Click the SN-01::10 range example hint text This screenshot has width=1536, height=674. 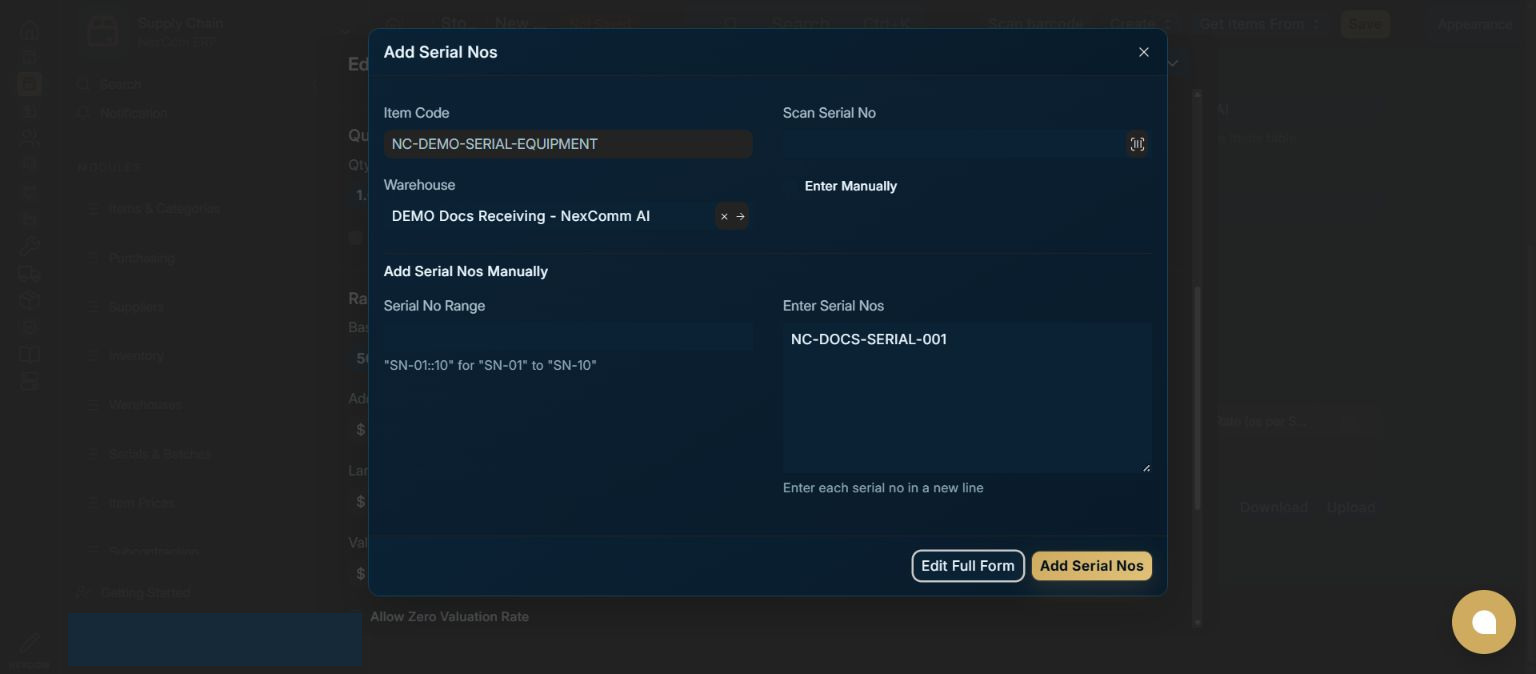pos(490,365)
